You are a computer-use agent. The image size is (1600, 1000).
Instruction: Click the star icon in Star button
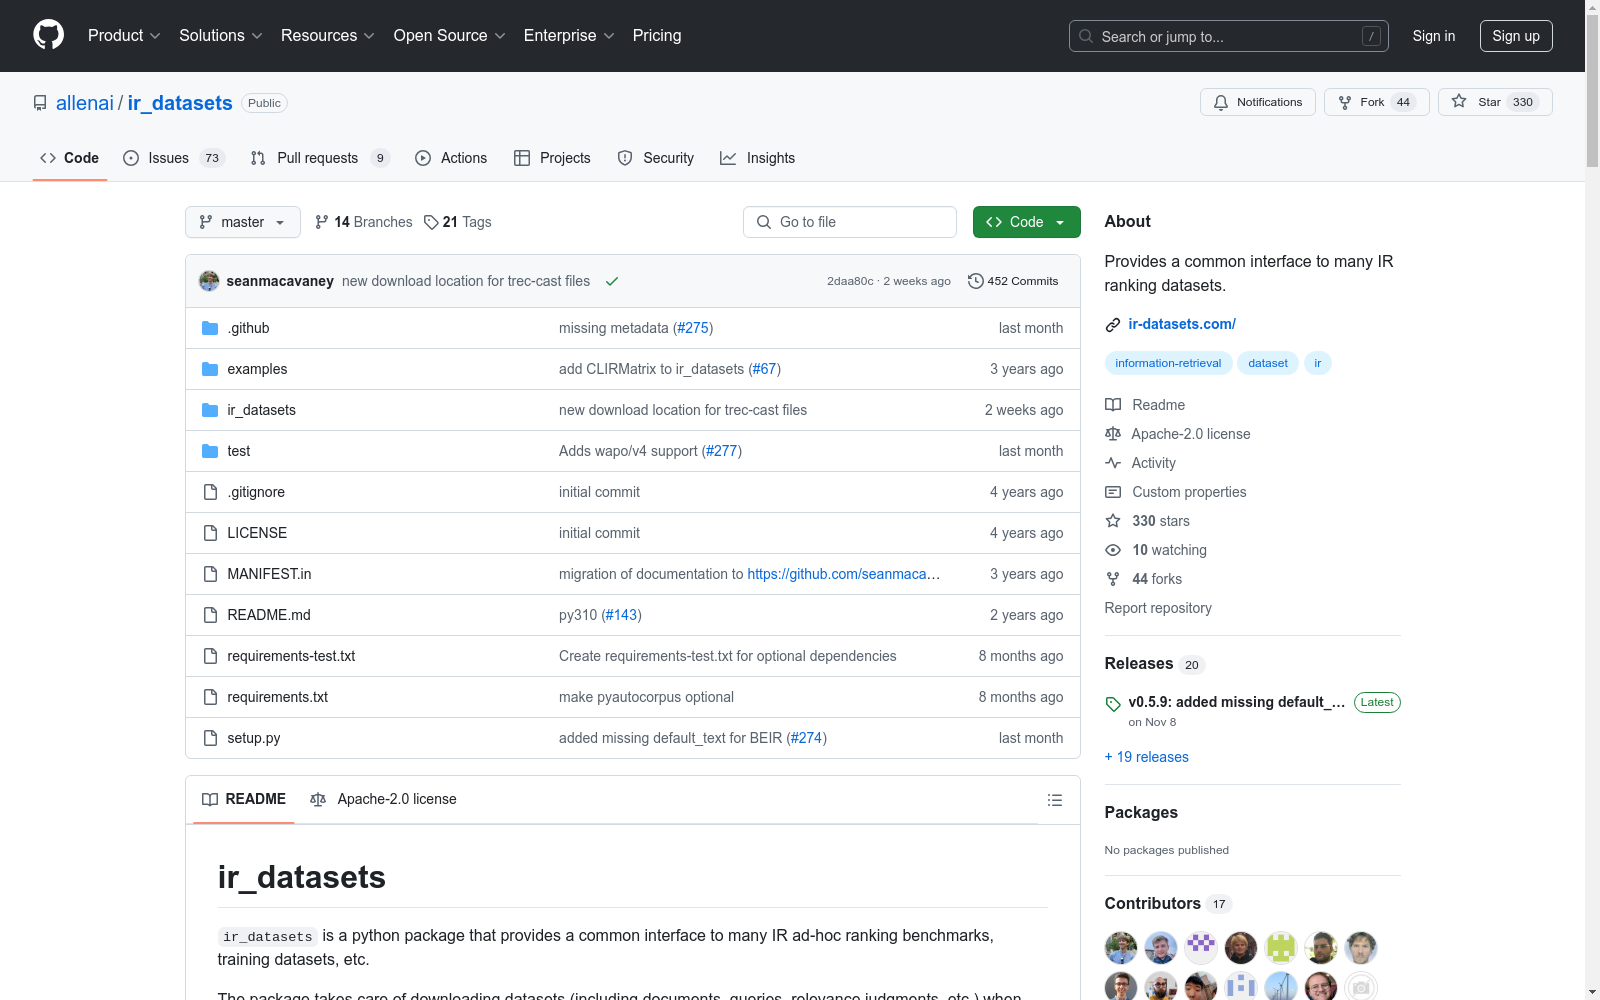click(1459, 101)
